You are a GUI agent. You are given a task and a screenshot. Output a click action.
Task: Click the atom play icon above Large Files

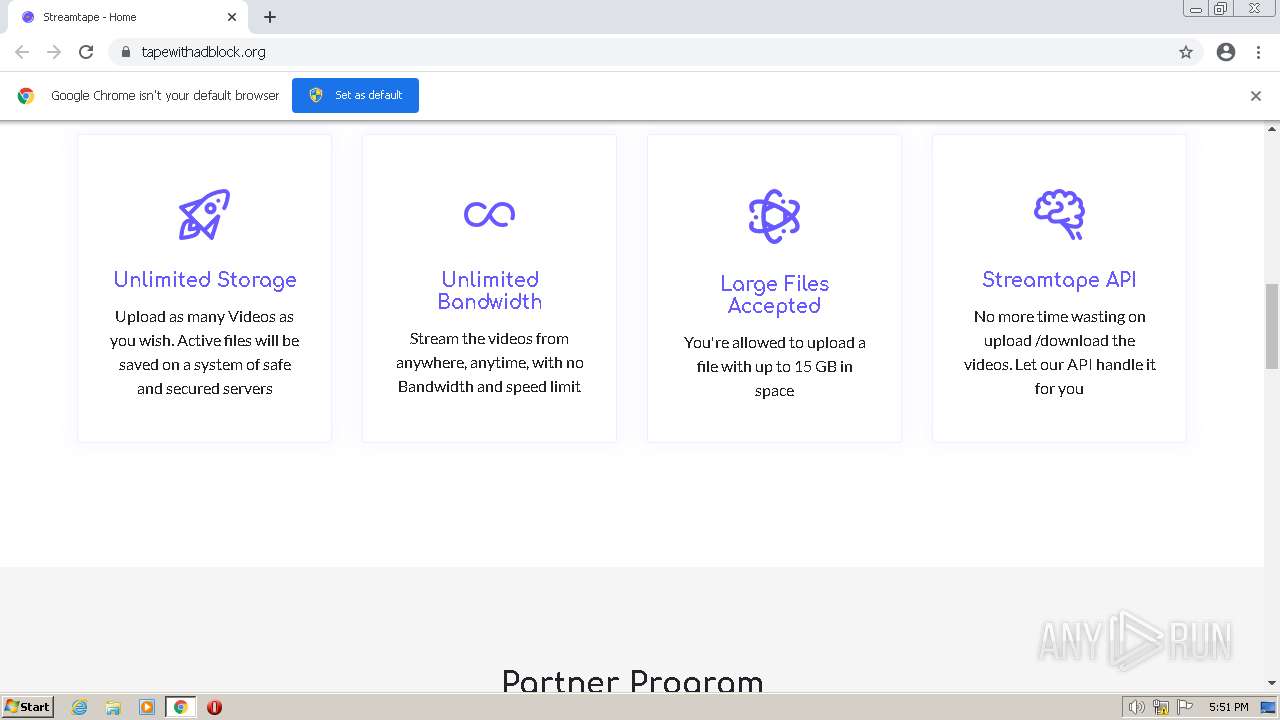pyautogui.click(x=774, y=216)
